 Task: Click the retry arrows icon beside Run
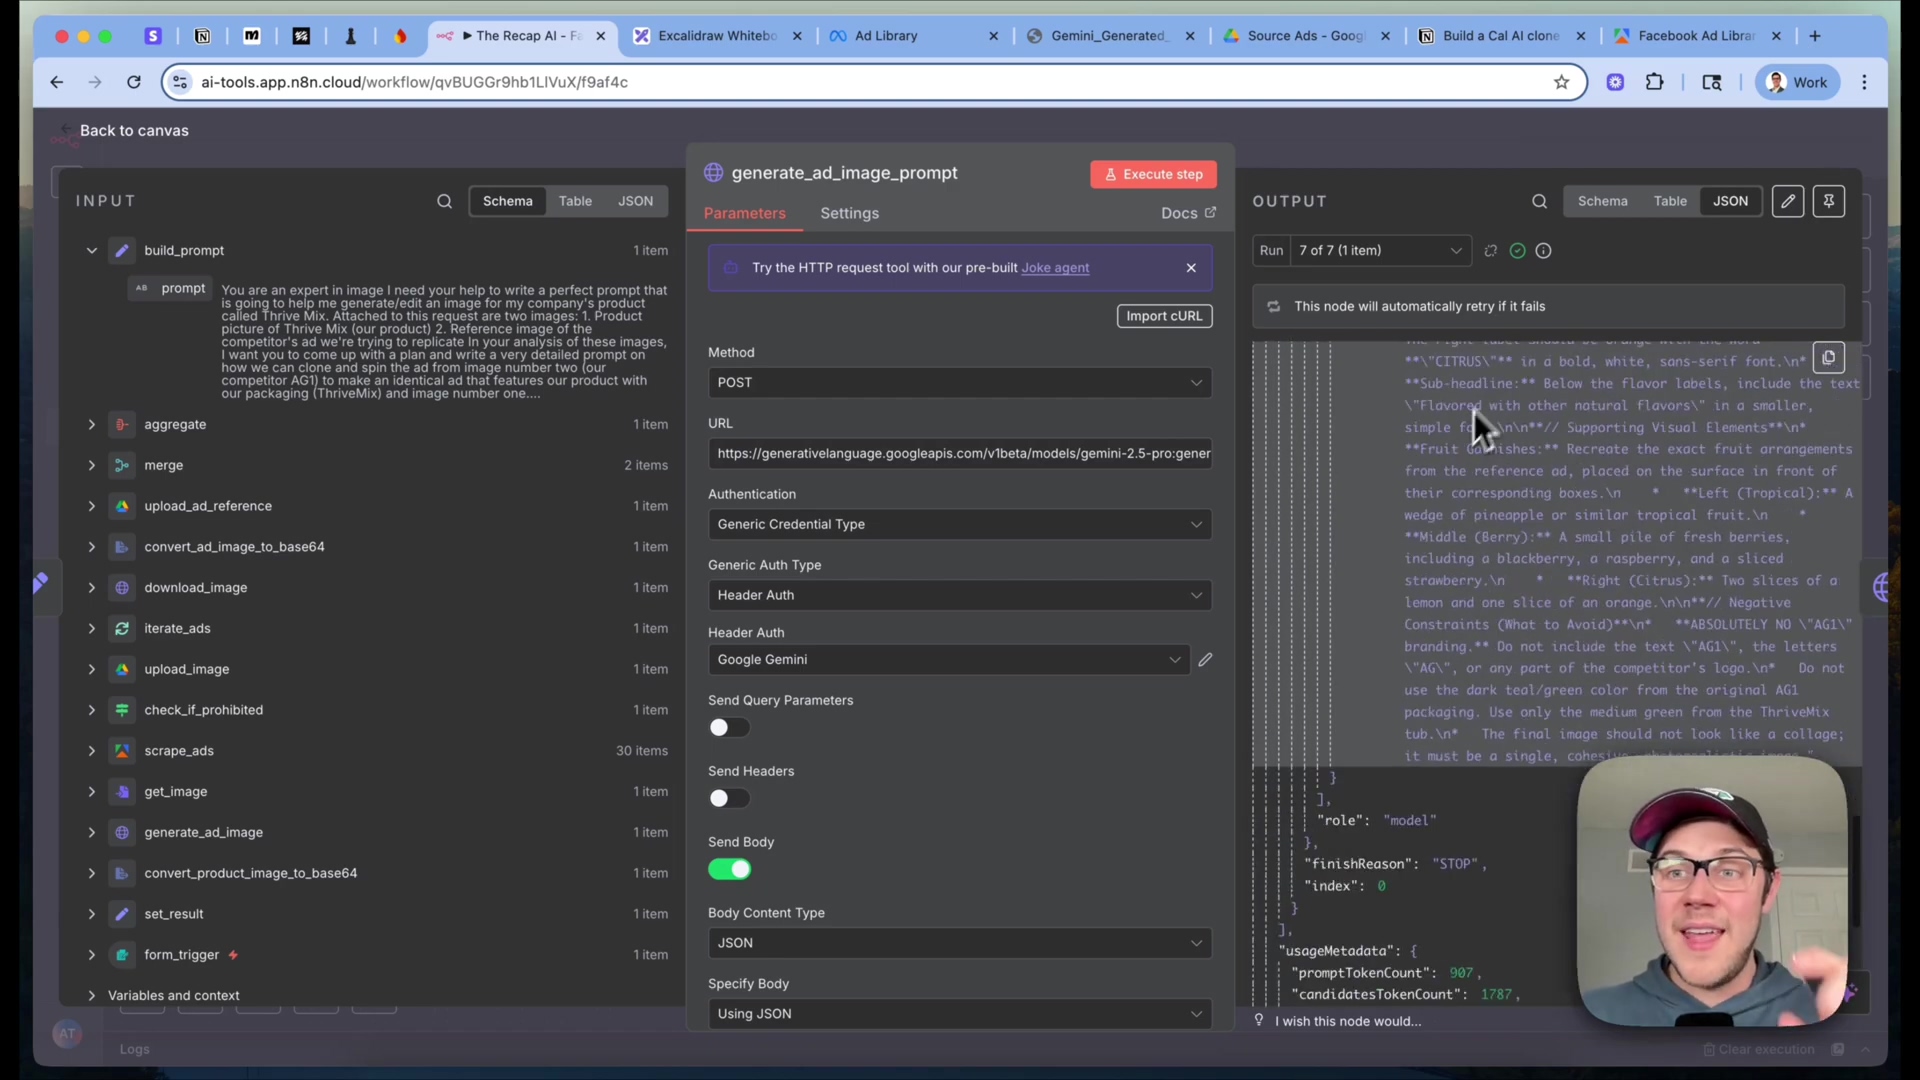coord(1491,251)
